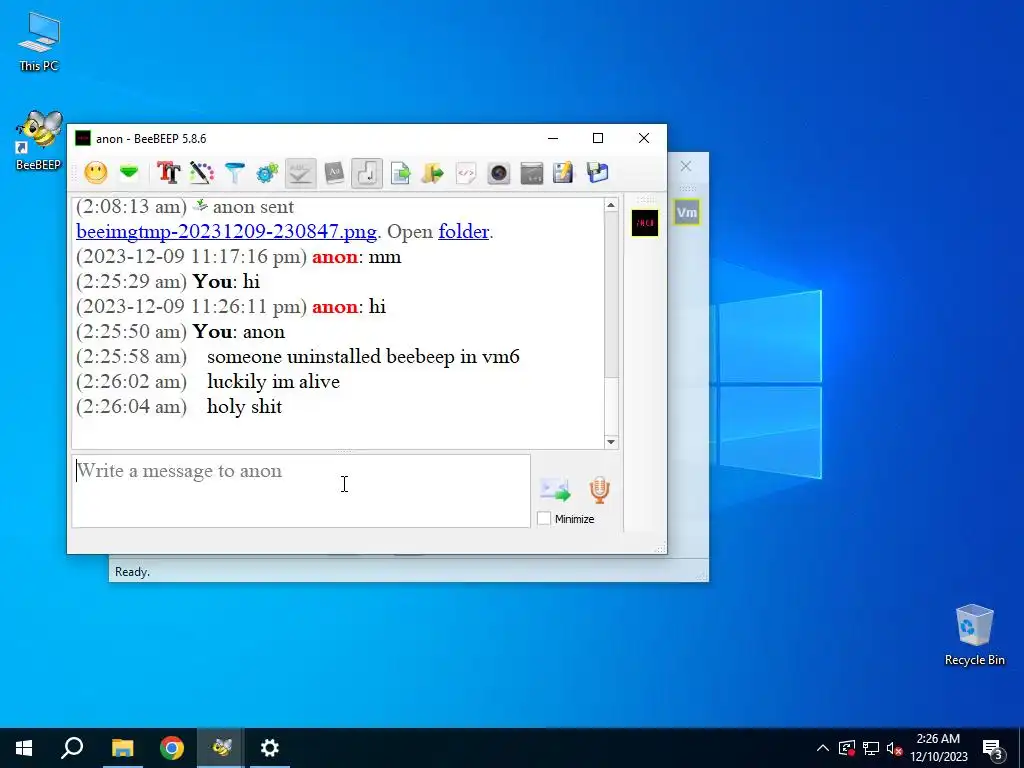
Task: Open File Explorer from taskbar
Action: coord(122,748)
